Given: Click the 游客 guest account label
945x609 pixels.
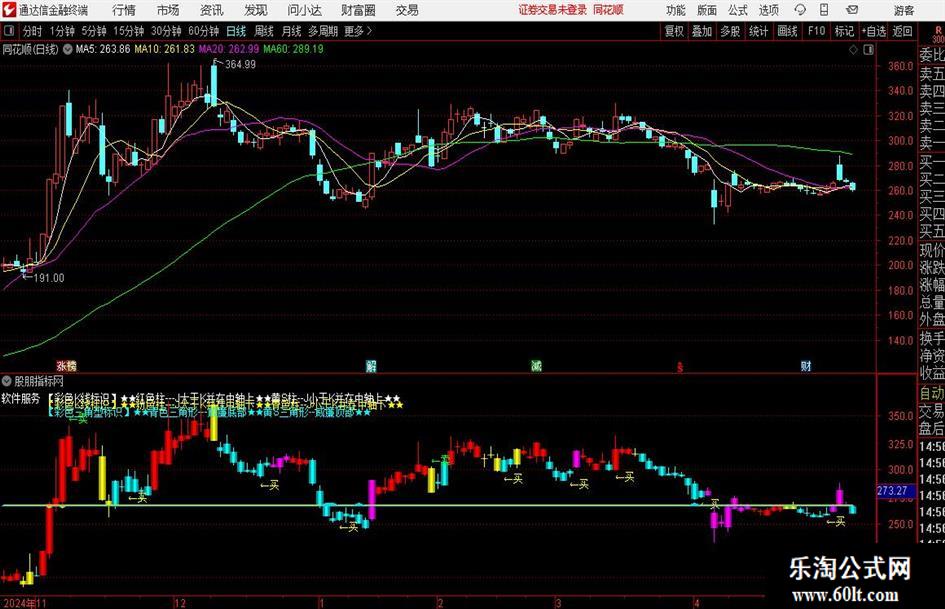Looking at the screenshot, I should [904, 10].
